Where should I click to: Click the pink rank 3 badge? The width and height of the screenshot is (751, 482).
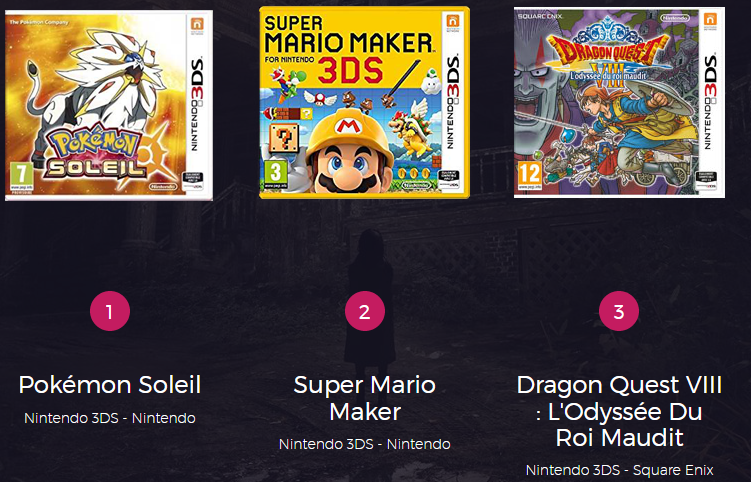click(619, 311)
